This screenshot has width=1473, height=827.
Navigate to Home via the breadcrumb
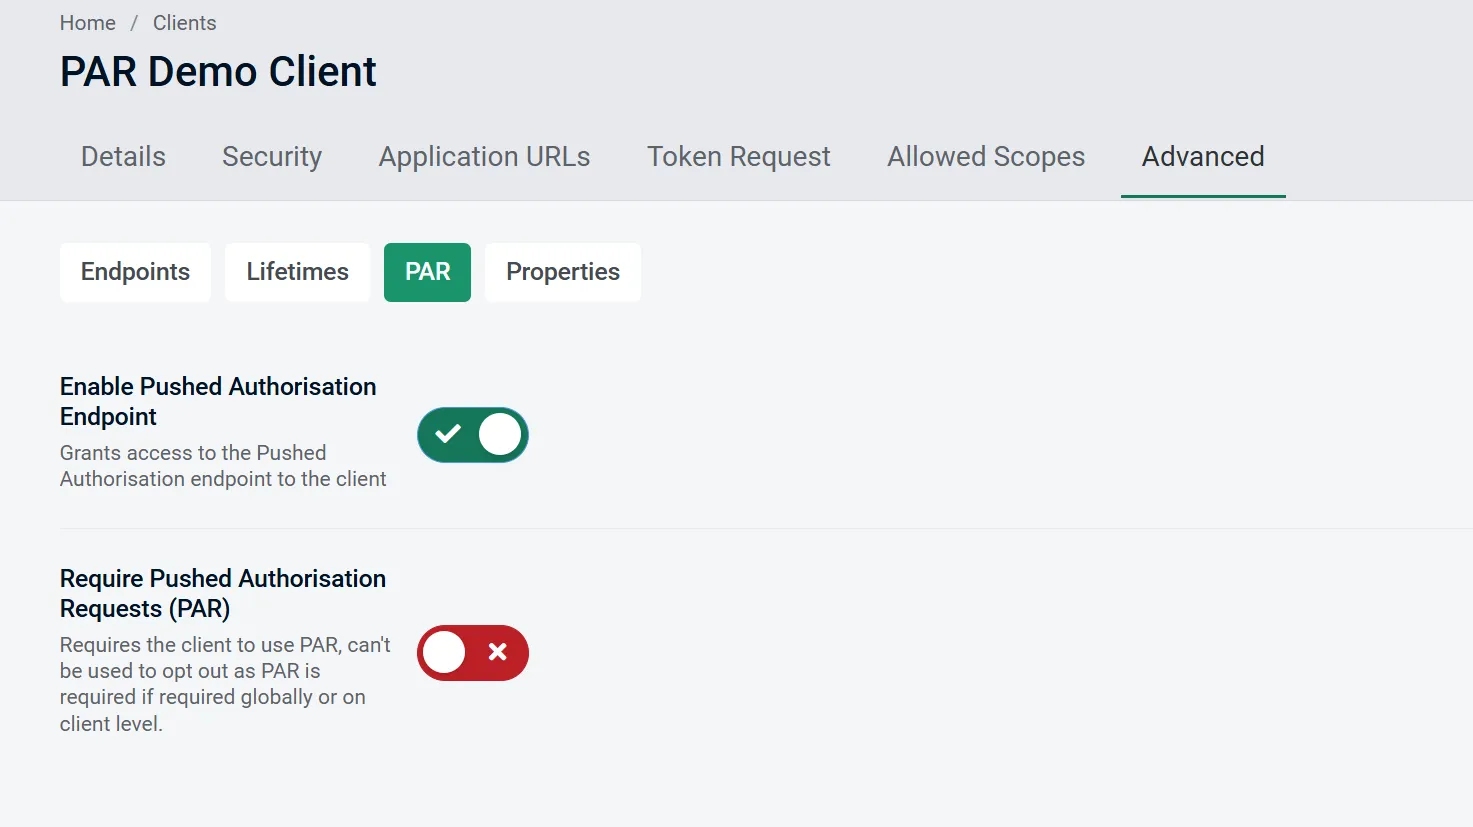(x=87, y=22)
